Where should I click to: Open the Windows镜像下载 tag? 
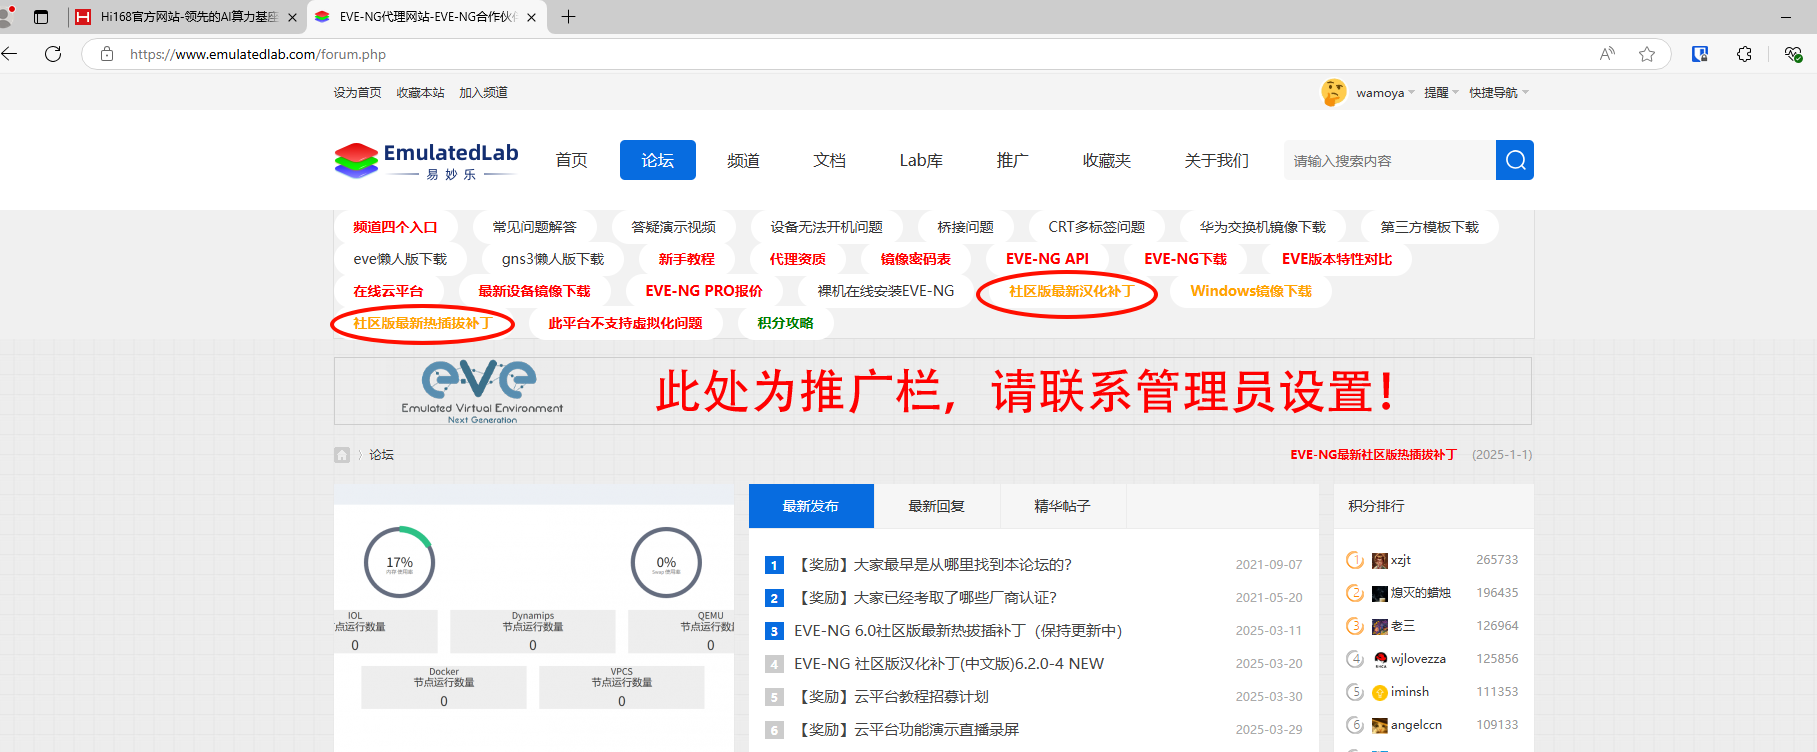click(1251, 291)
